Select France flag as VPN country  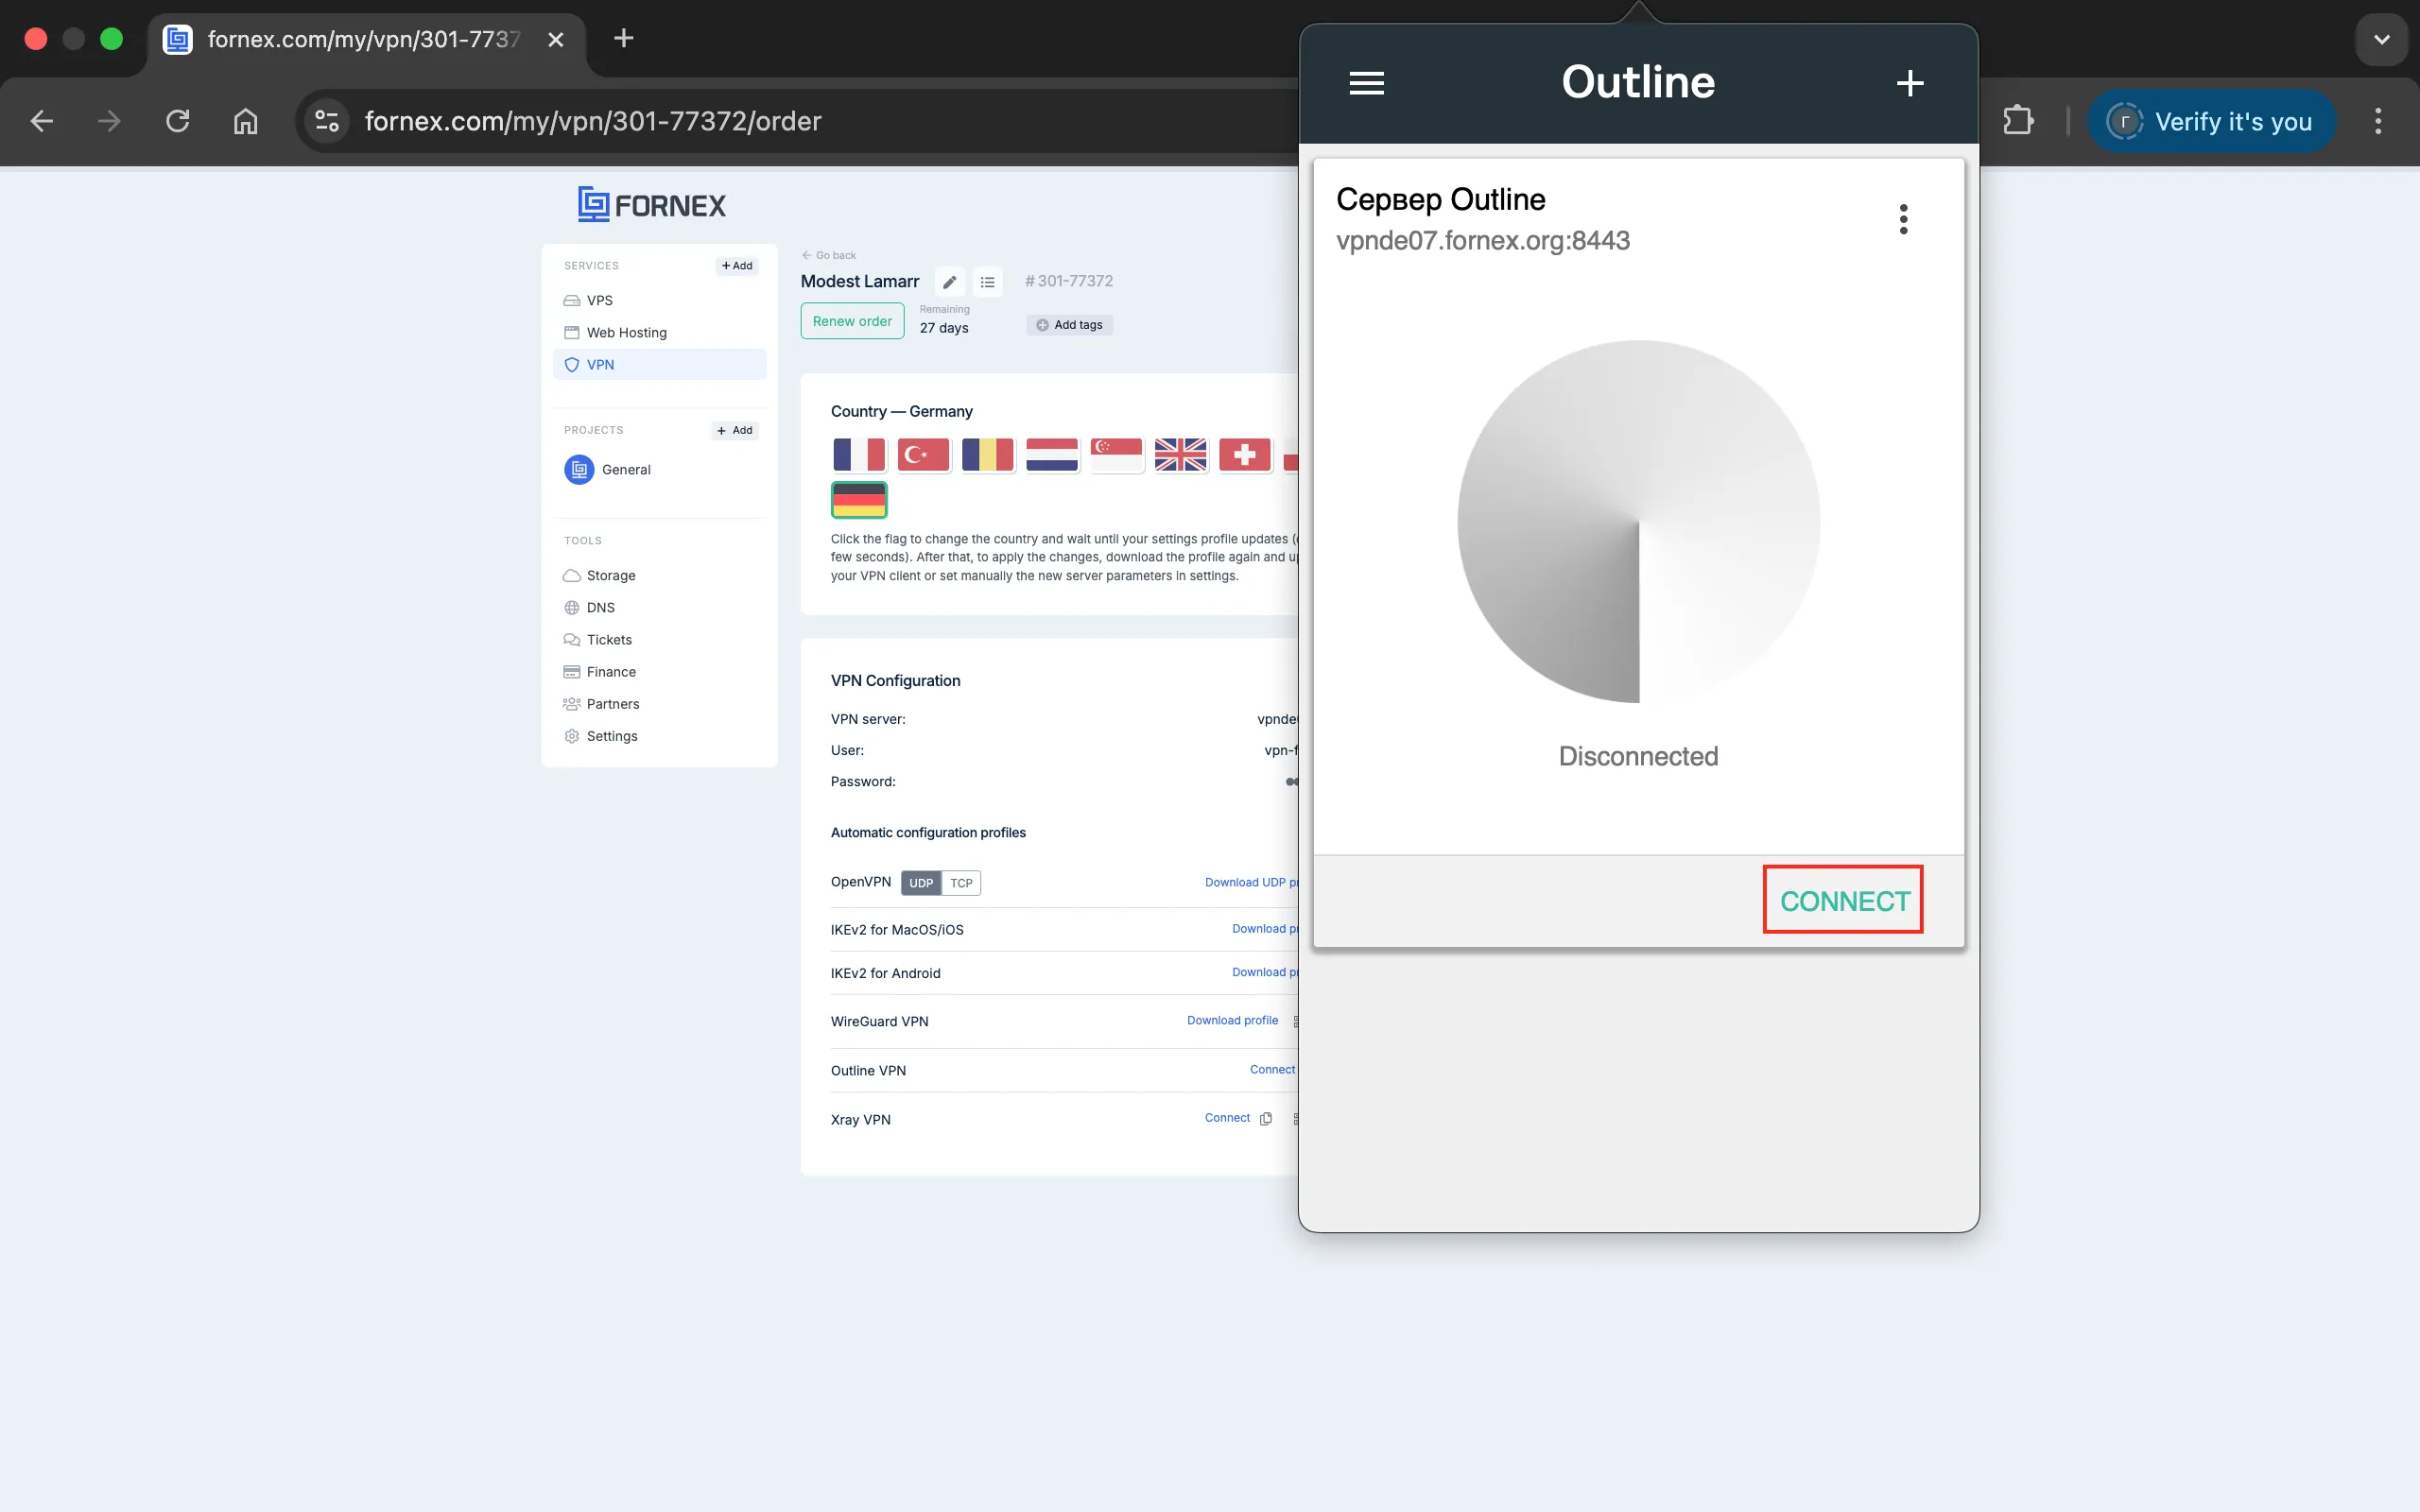pyautogui.click(x=859, y=455)
